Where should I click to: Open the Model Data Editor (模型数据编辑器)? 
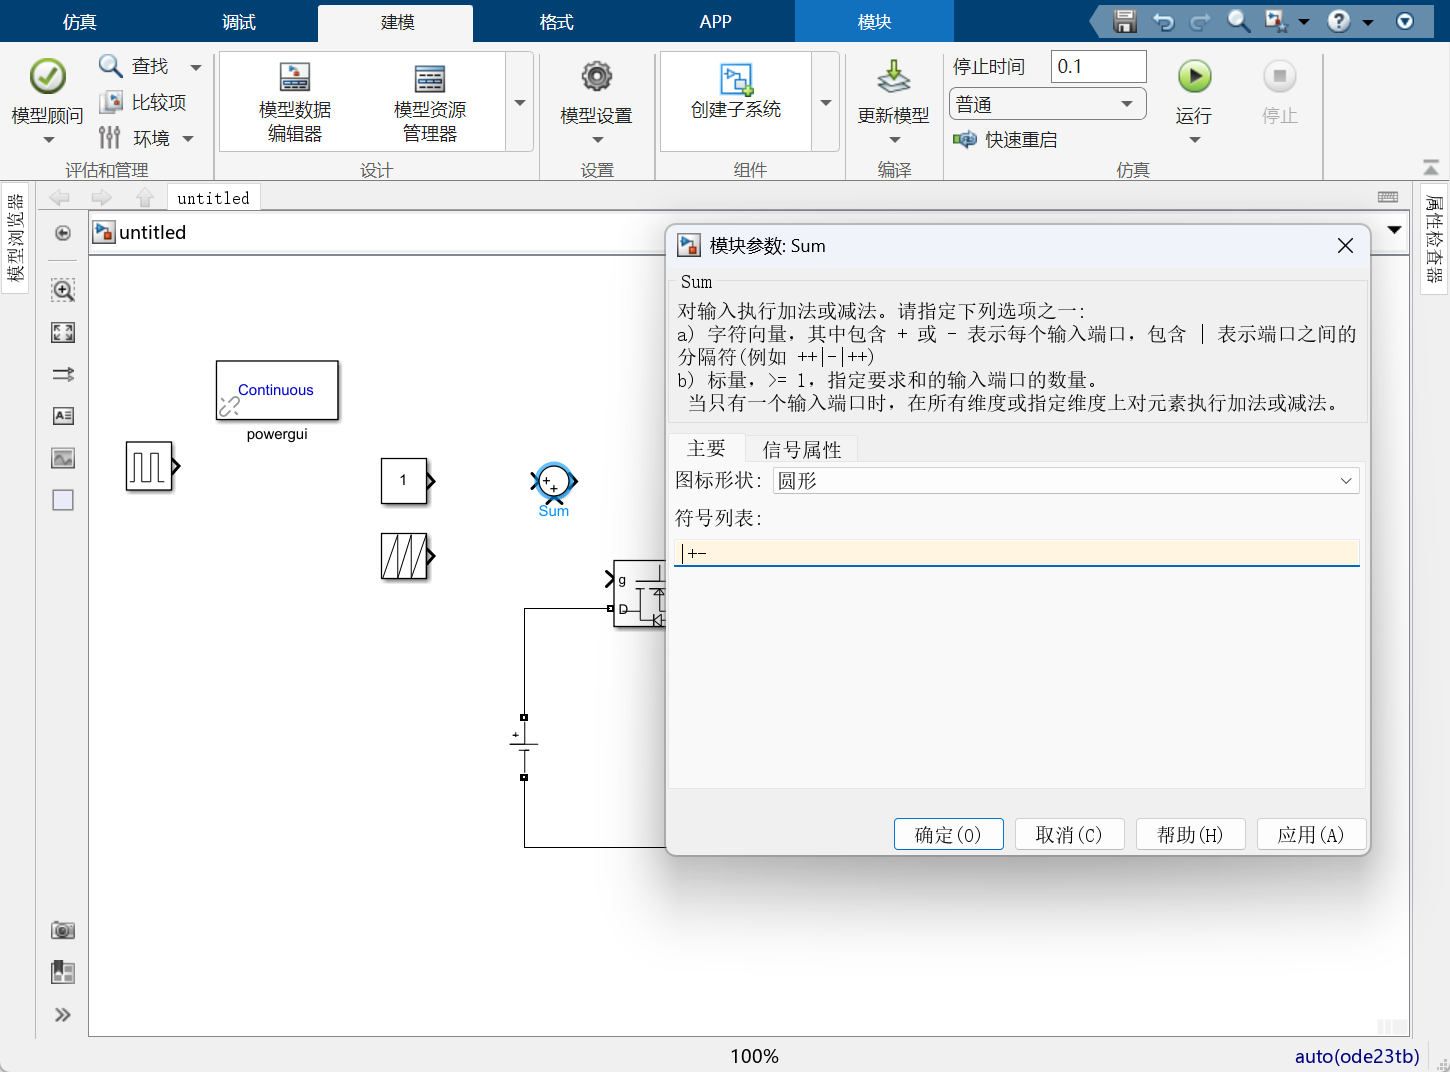[x=294, y=102]
